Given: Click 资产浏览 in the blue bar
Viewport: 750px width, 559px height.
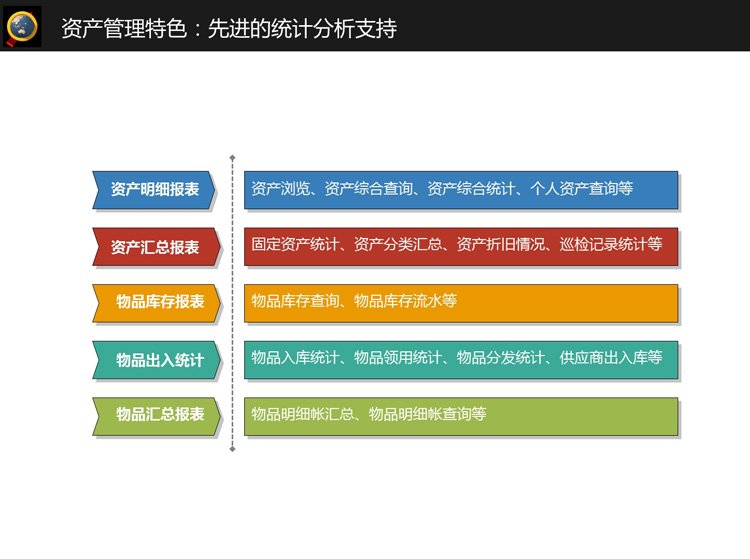Looking at the screenshot, I should pos(281,188).
